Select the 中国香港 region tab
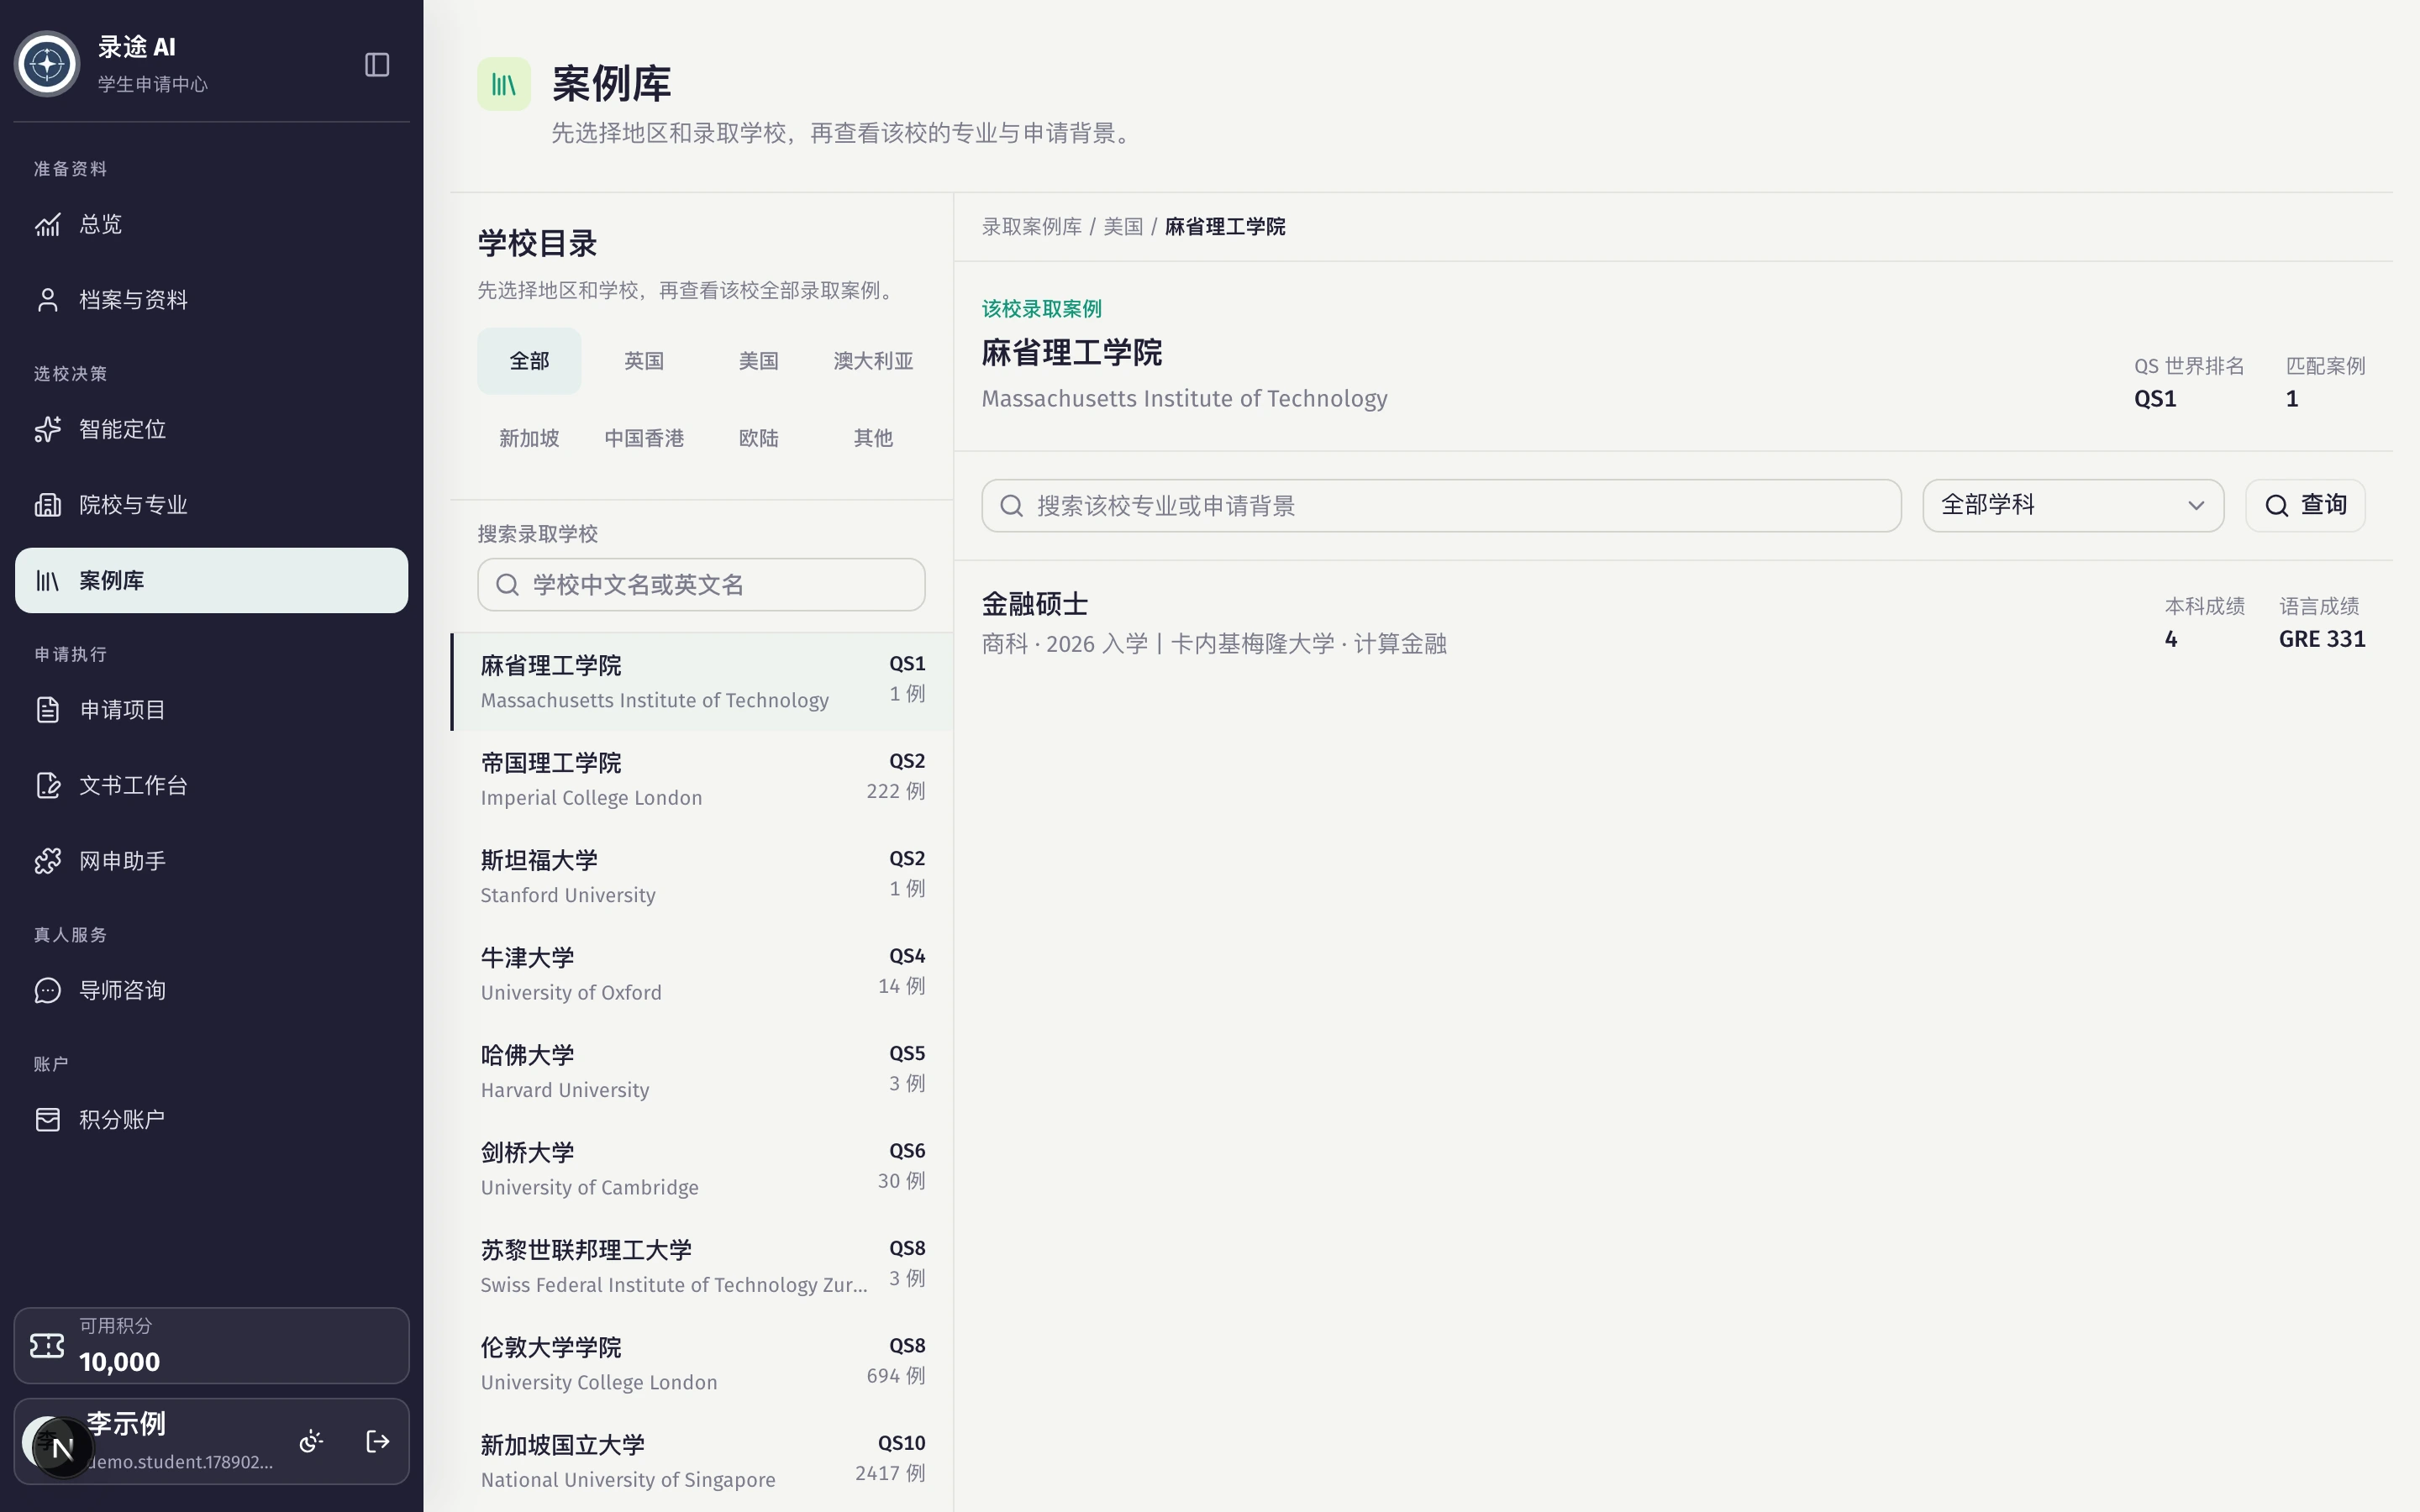The width and height of the screenshot is (2420, 1512). (644, 438)
